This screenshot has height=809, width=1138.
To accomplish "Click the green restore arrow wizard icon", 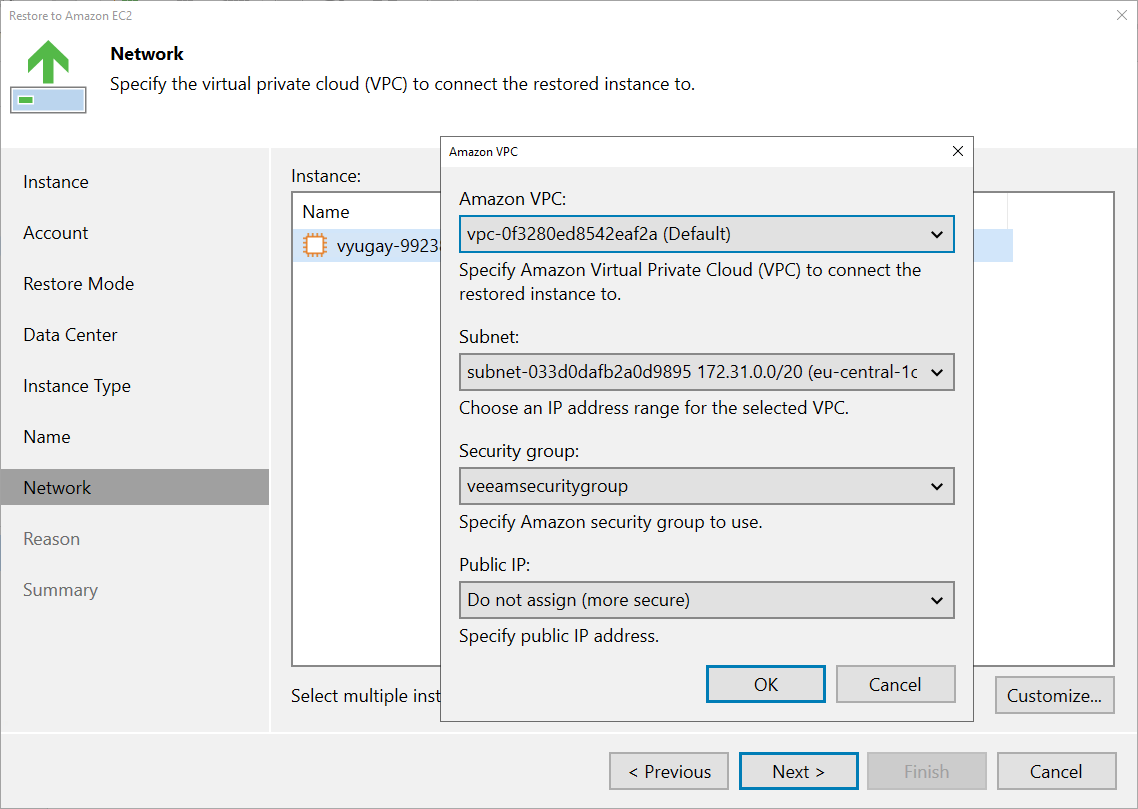I will click(48, 76).
